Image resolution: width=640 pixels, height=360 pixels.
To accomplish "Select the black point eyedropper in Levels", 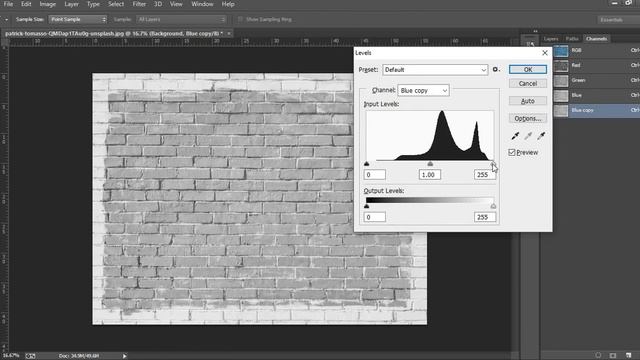I will coord(515,136).
